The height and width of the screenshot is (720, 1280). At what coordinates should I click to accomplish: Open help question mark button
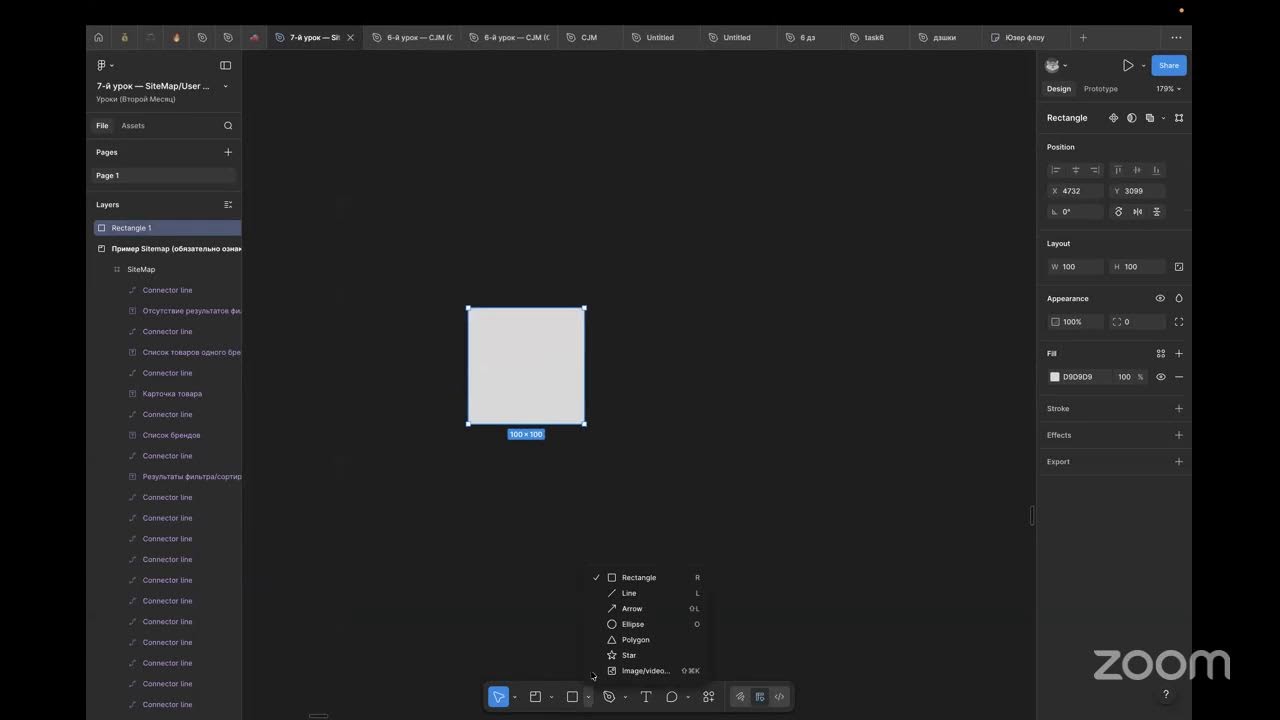[x=1165, y=694]
